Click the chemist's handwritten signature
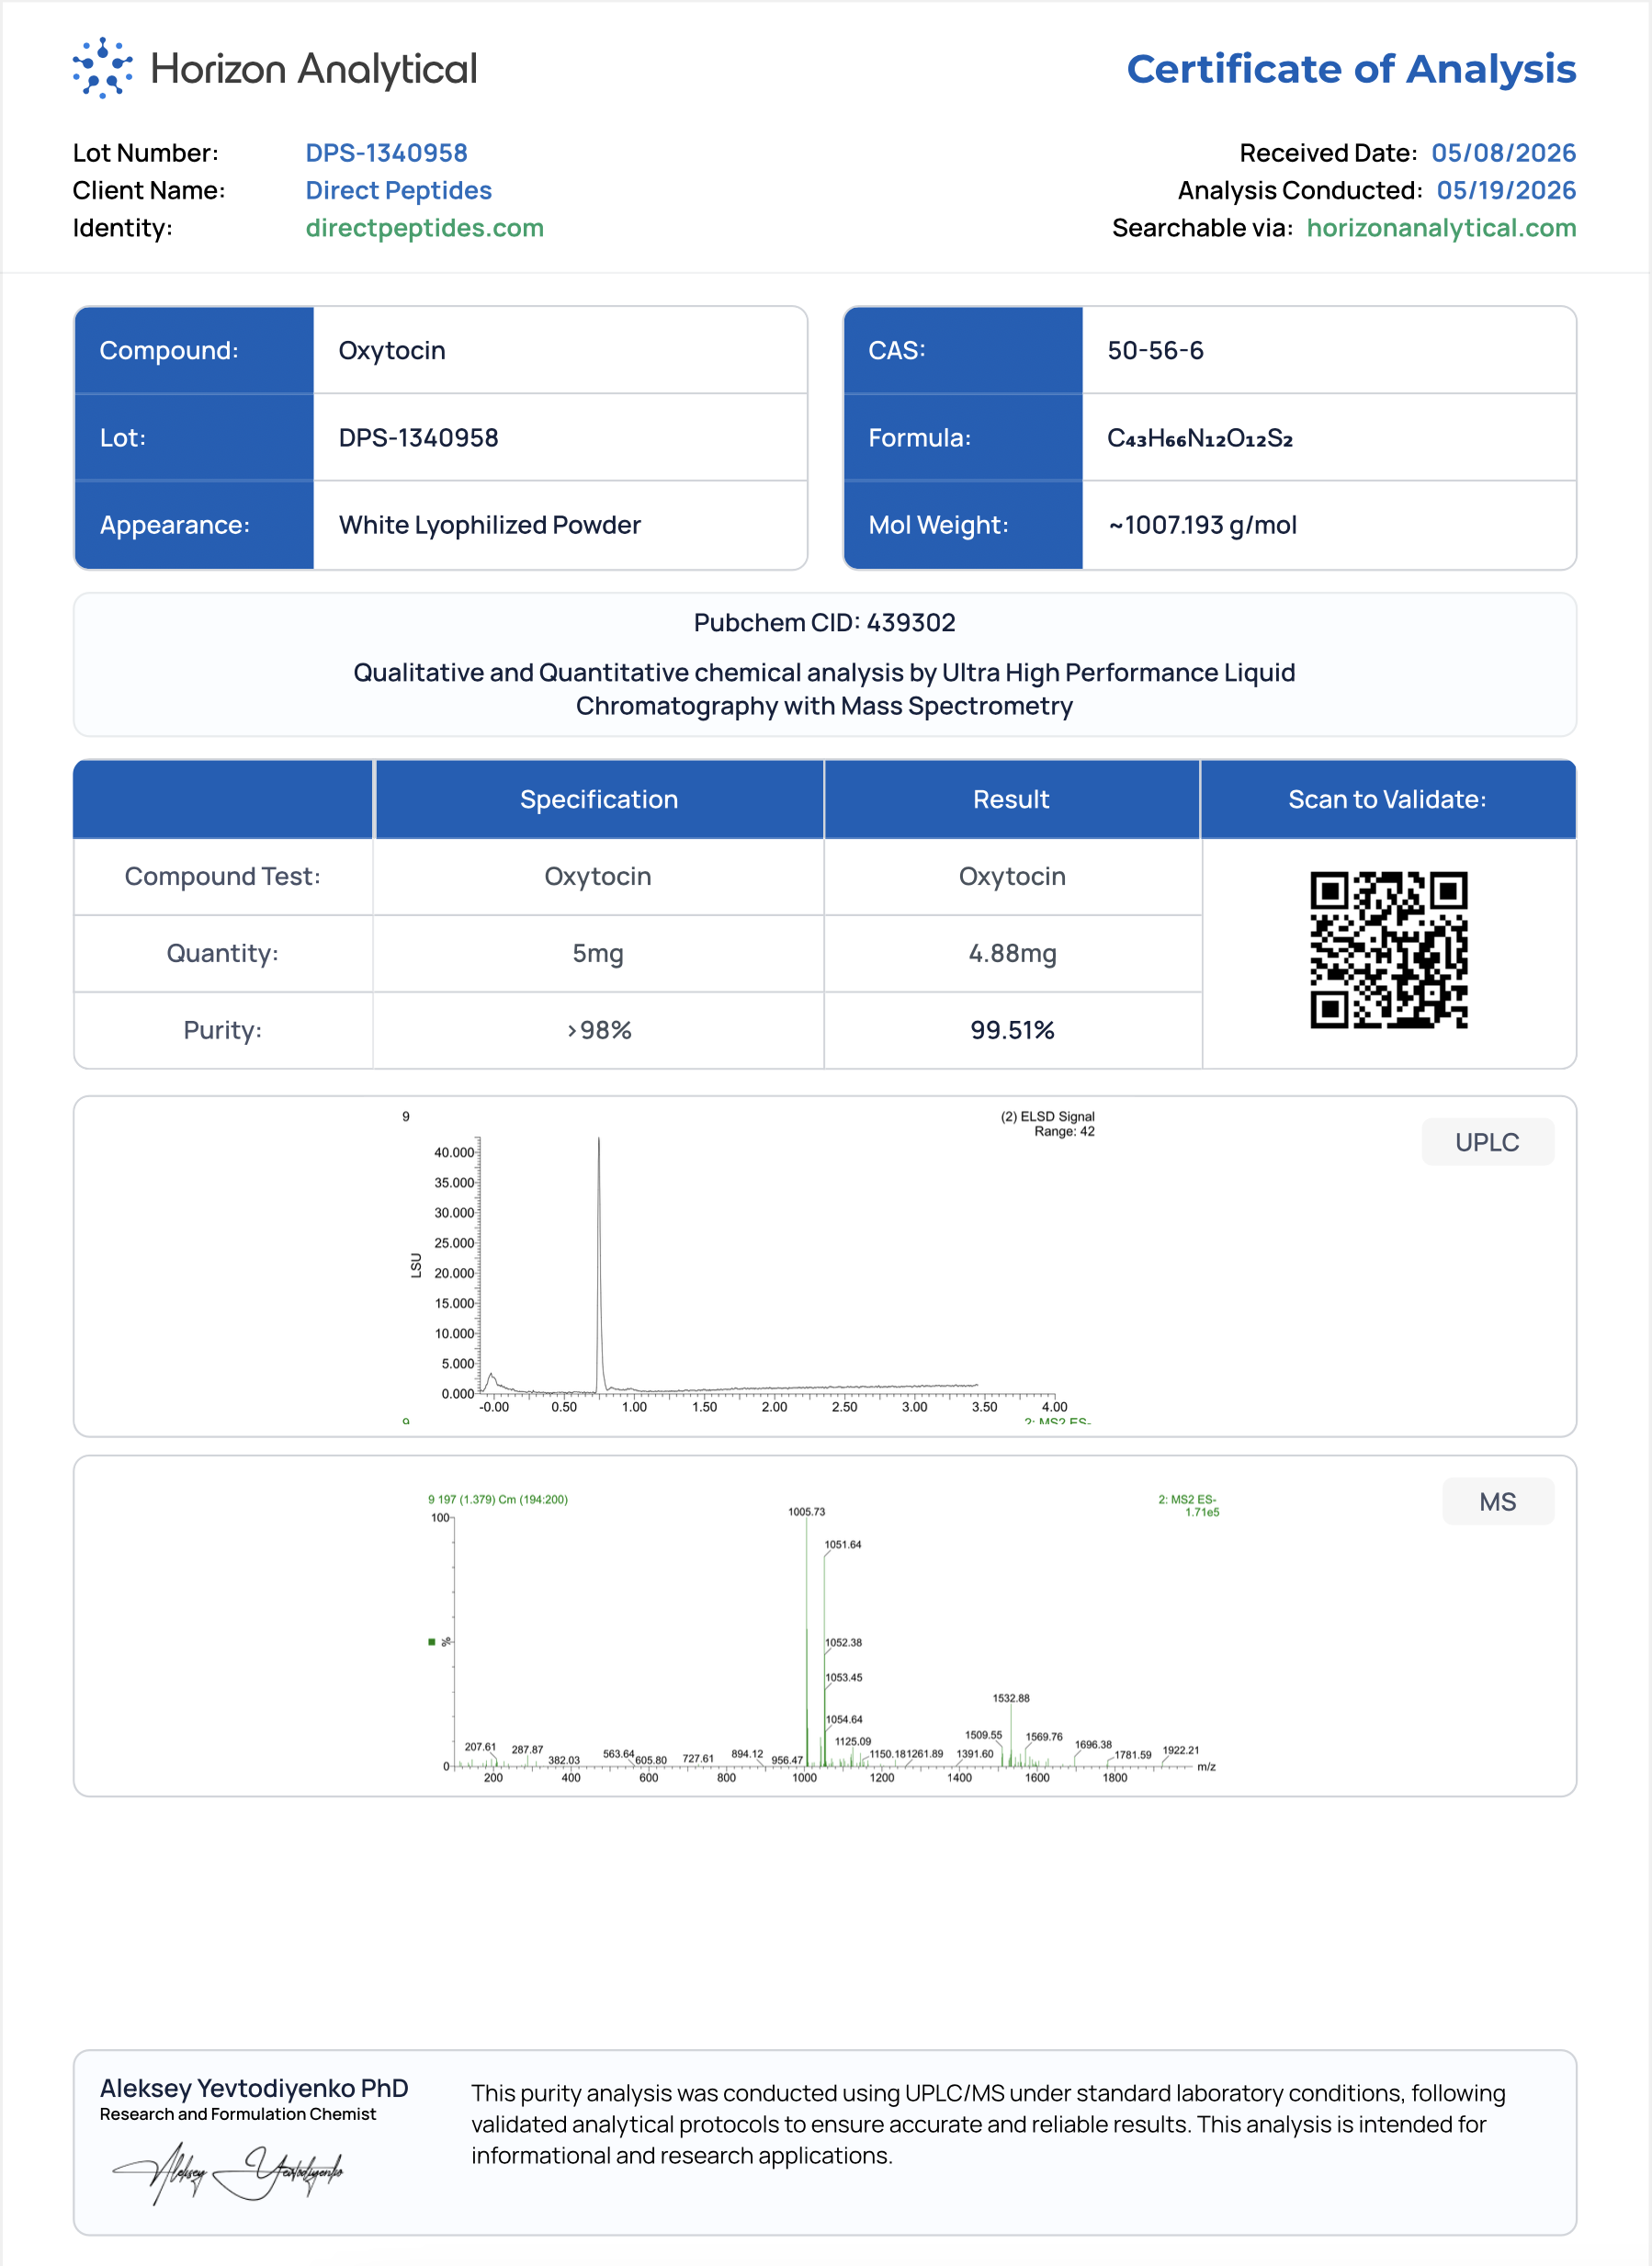 point(228,2172)
